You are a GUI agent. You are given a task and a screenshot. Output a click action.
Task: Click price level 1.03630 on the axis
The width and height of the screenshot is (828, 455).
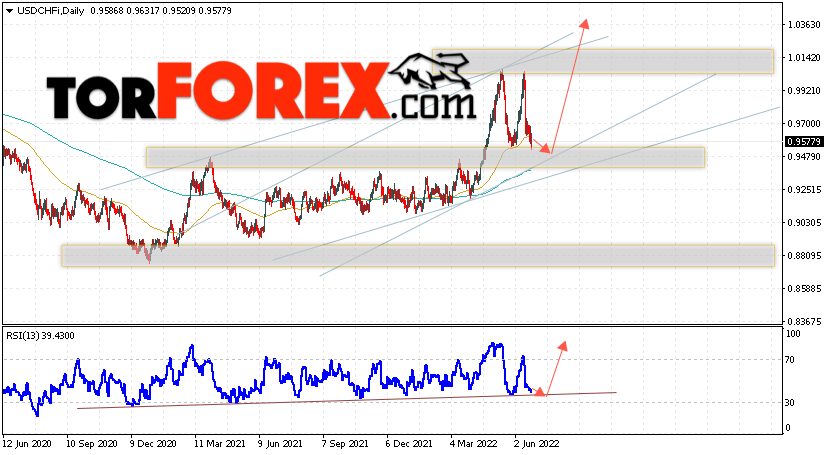click(804, 25)
